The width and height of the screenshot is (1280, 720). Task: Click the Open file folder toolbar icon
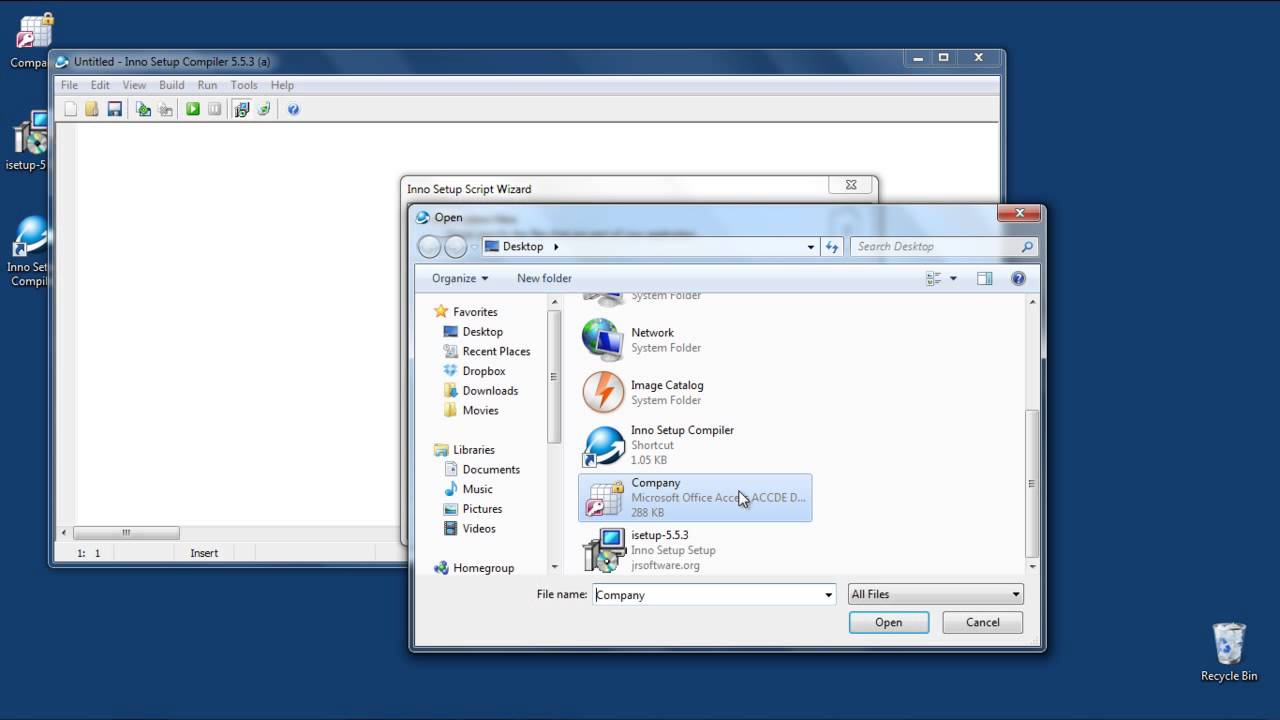pos(91,109)
